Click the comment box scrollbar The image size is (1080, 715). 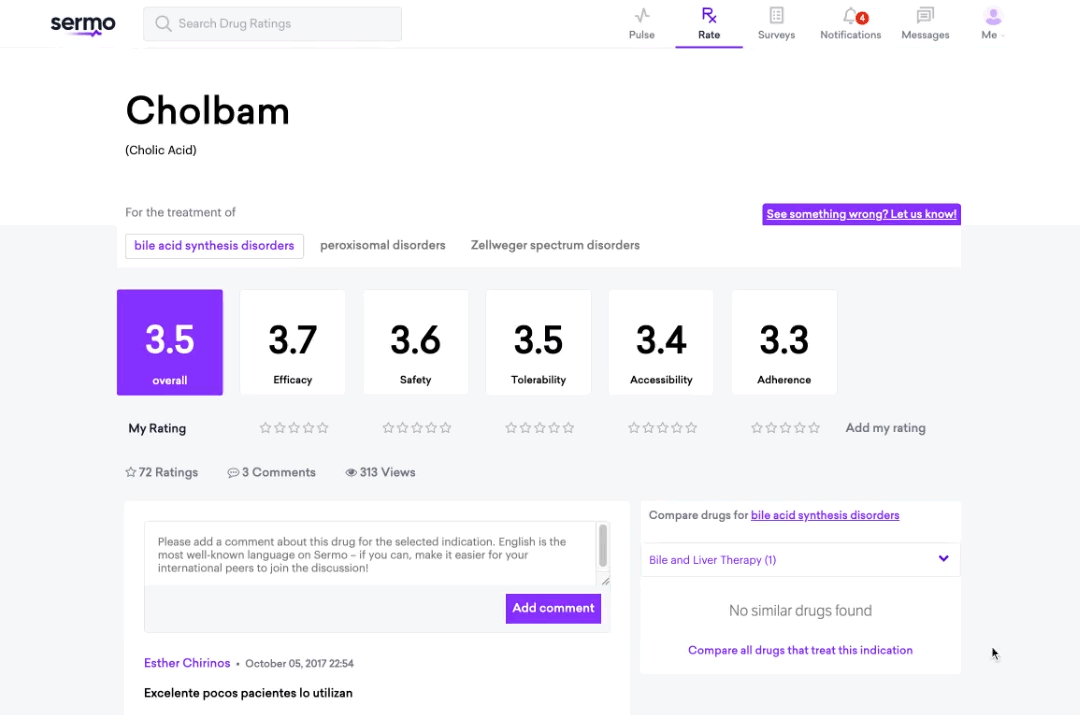603,546
